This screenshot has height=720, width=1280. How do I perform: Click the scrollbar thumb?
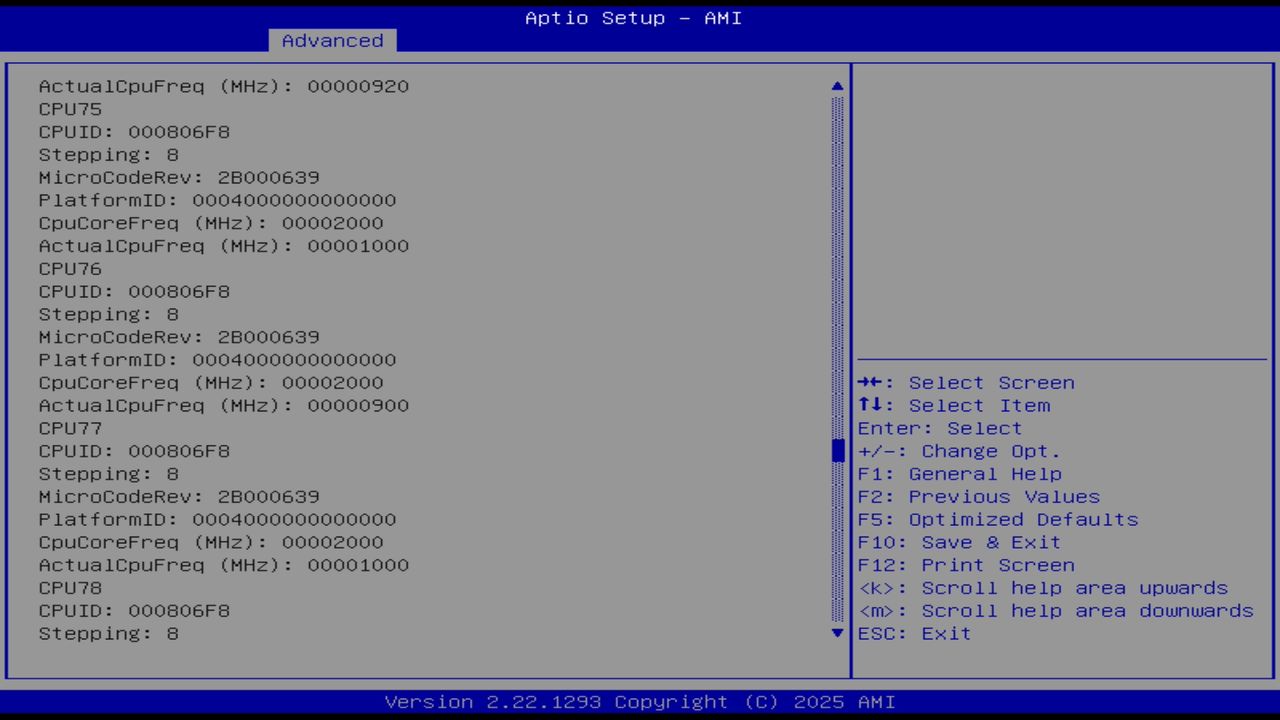click(x=837, y=450)
